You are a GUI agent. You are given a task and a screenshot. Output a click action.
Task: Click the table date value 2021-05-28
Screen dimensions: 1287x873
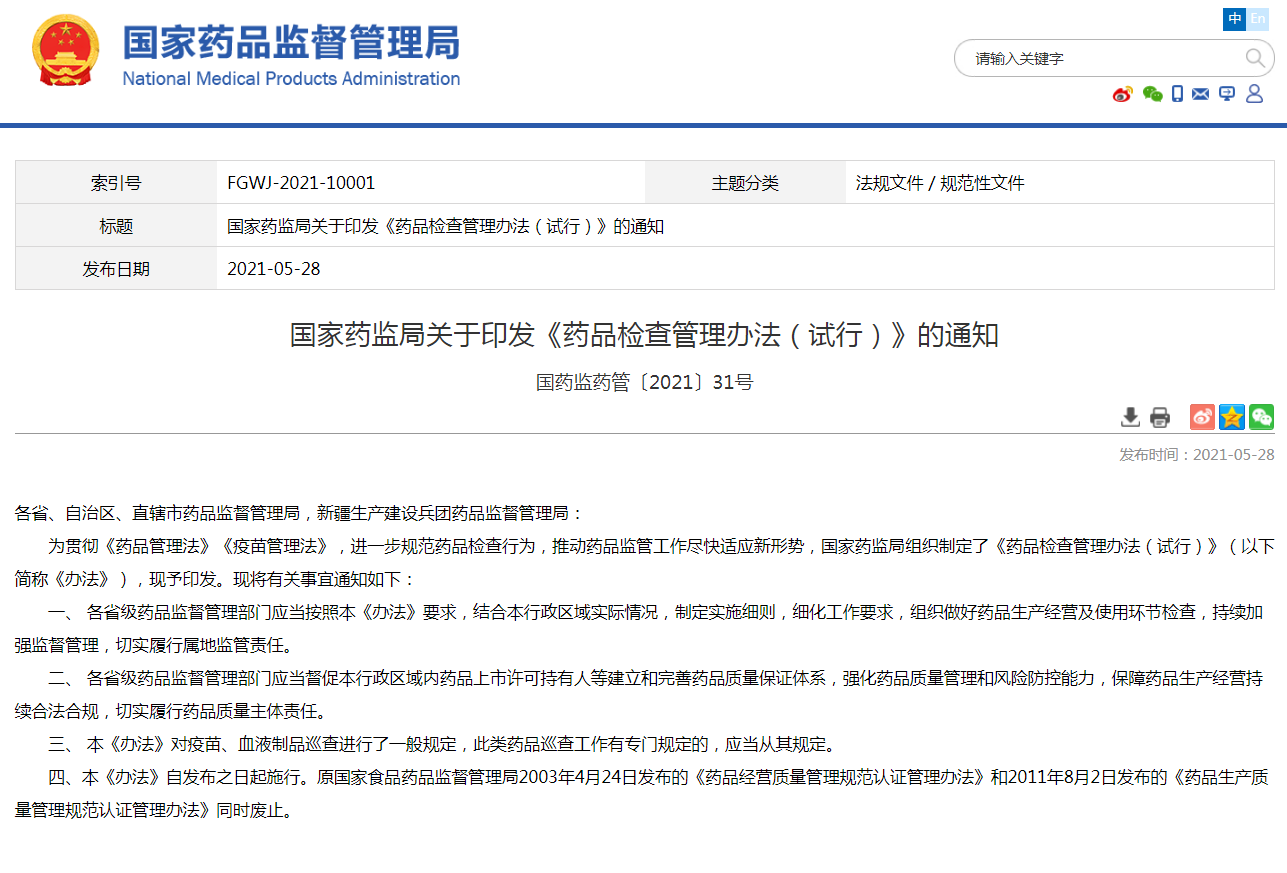click(x=274, y=269)
